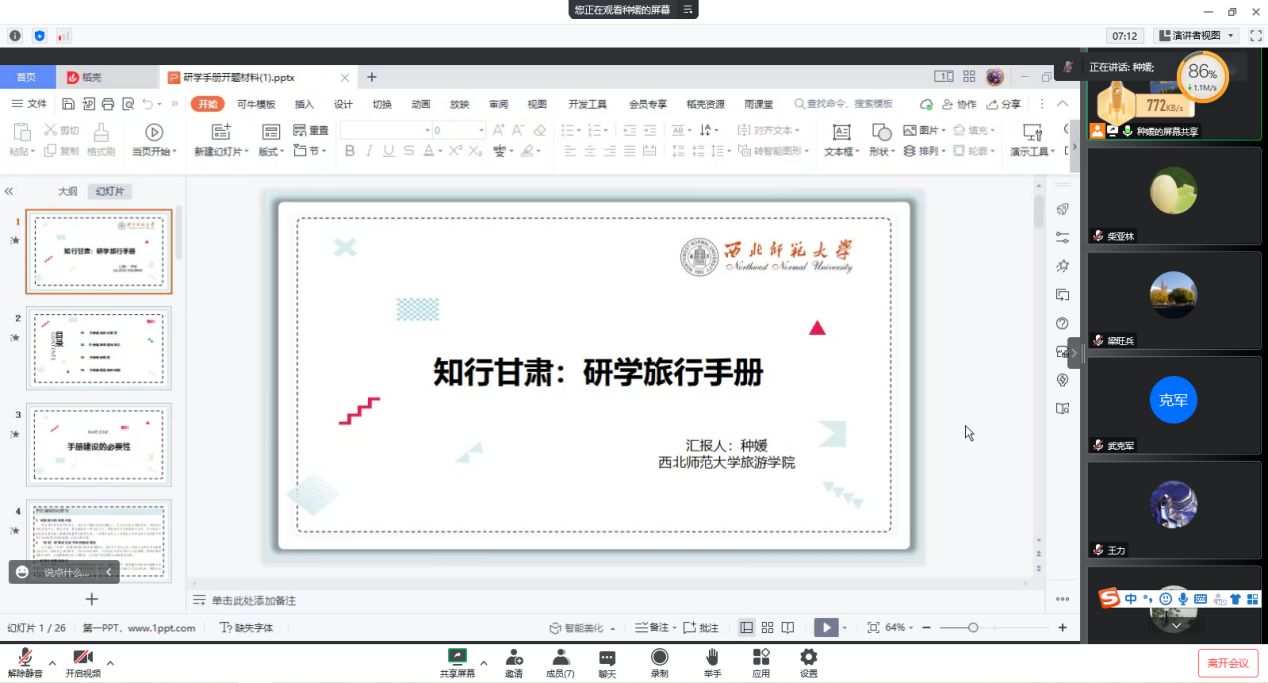The width and height of the screenshot is (1268, 683).
Task: Open the 聊天 chat icon
Action: pyautogui.click(x=607, y=657)
